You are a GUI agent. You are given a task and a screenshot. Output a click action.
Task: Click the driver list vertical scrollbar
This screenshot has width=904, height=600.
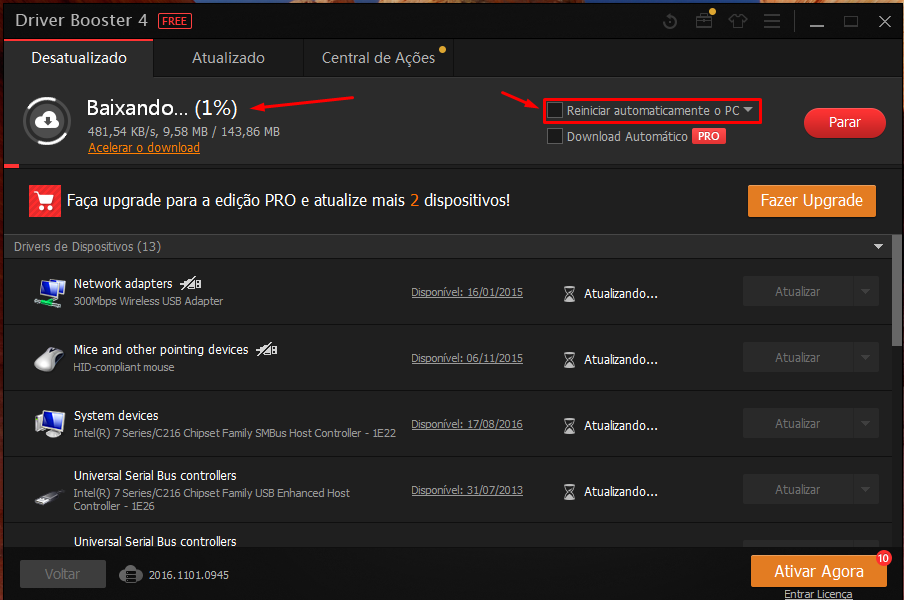coord(897,290)
